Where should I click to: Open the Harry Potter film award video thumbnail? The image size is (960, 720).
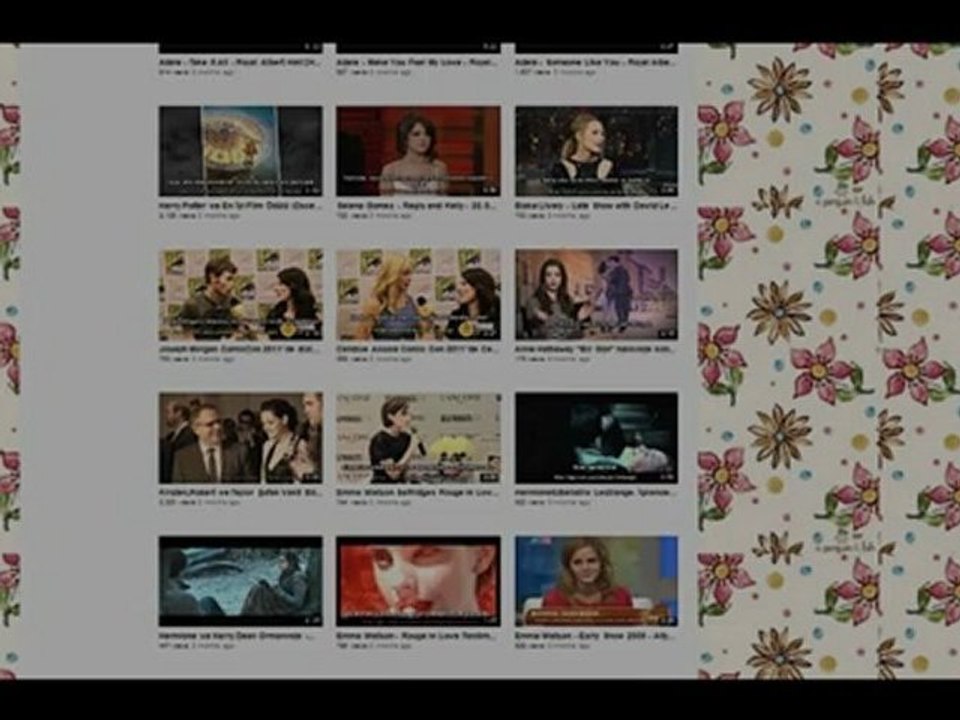click(x=241, y=151)
